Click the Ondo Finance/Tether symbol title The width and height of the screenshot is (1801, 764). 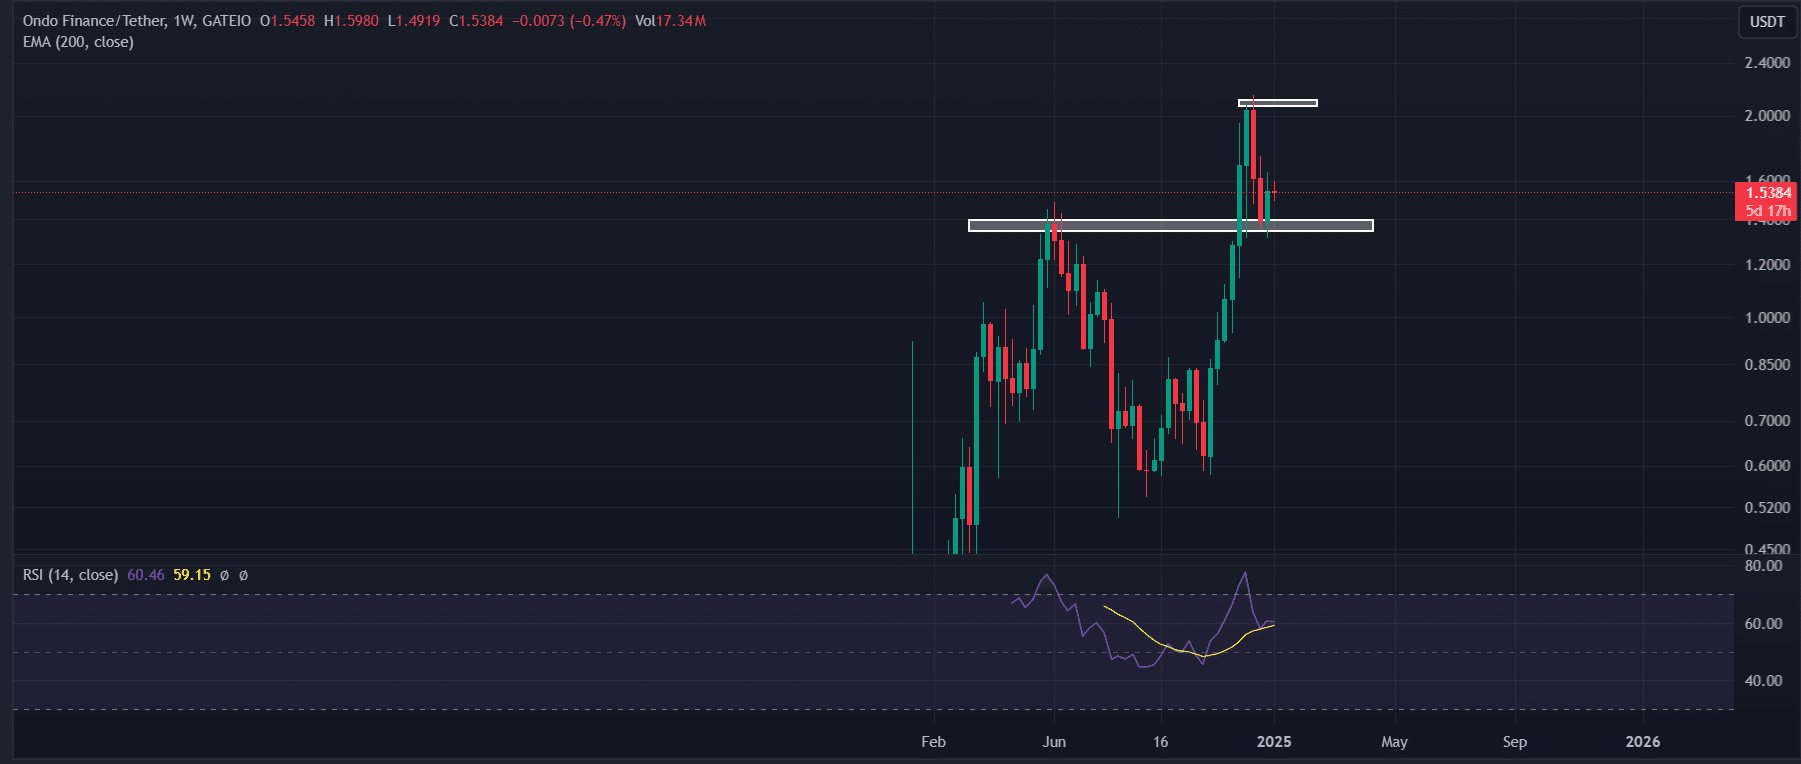click(x=94, y=21)
